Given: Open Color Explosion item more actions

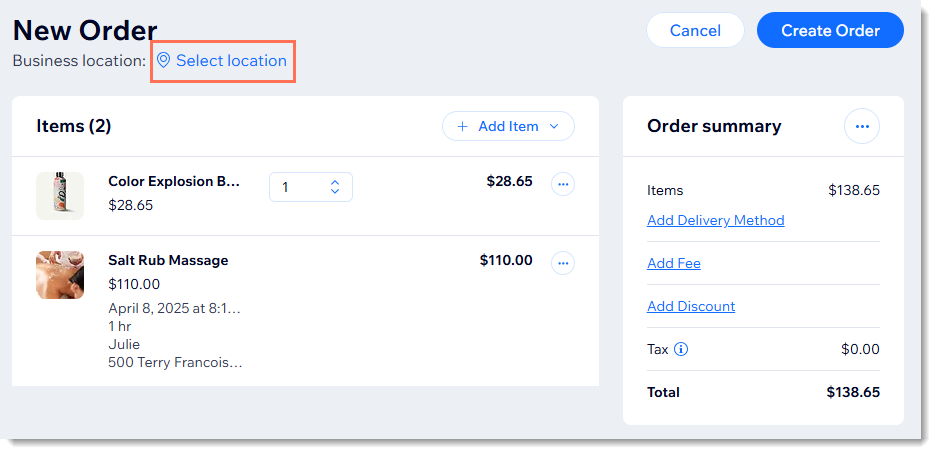Looking at the screenshot, I should 562,184.
